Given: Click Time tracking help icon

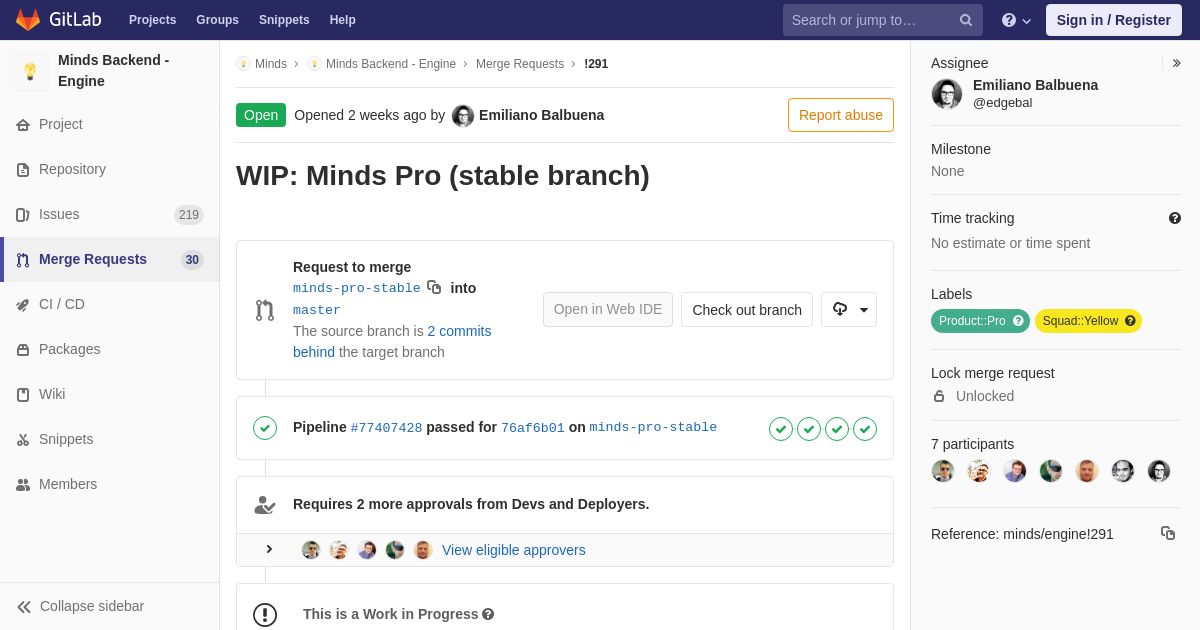Looking at the screenshot, I should 1175,218.
